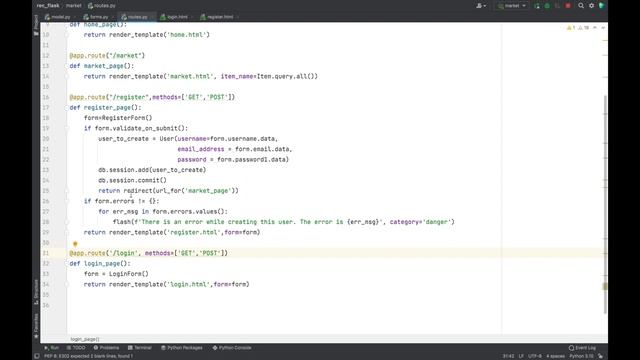Click 'db.session.commit()' code line
640x360 pixels.
132,180
